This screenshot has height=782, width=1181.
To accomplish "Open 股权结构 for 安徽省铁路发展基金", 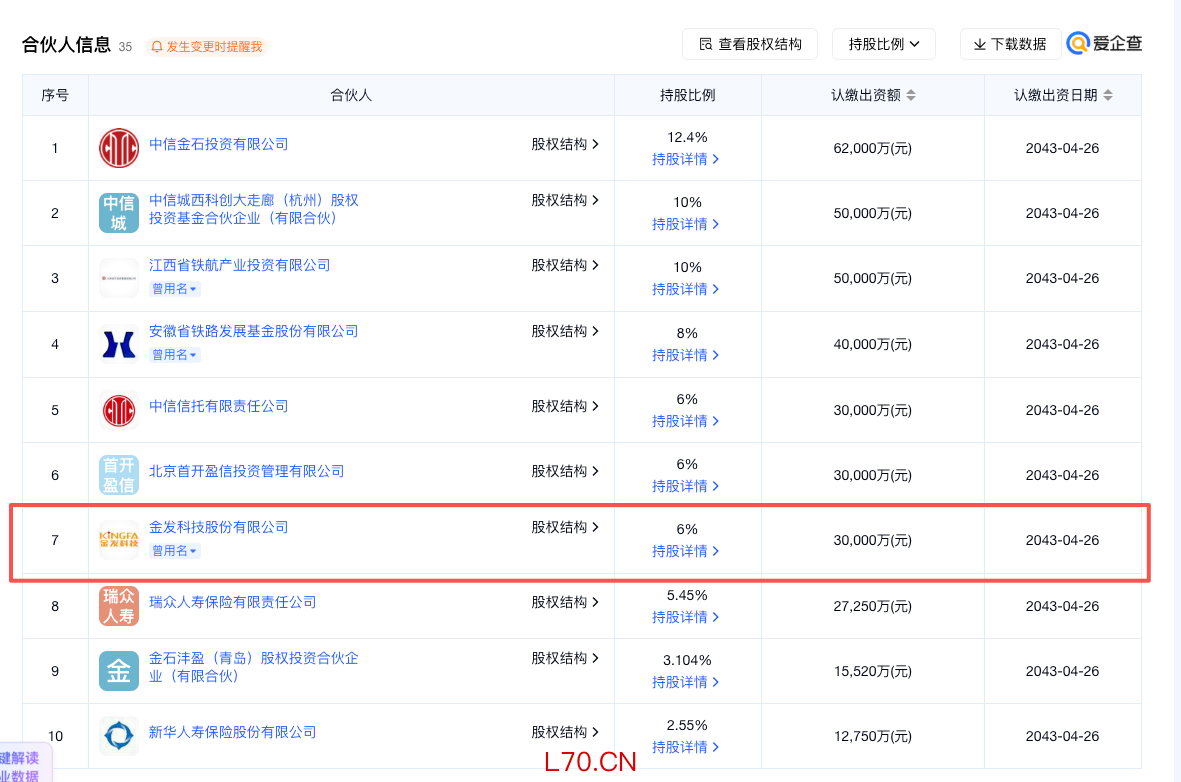I will 565,331.
